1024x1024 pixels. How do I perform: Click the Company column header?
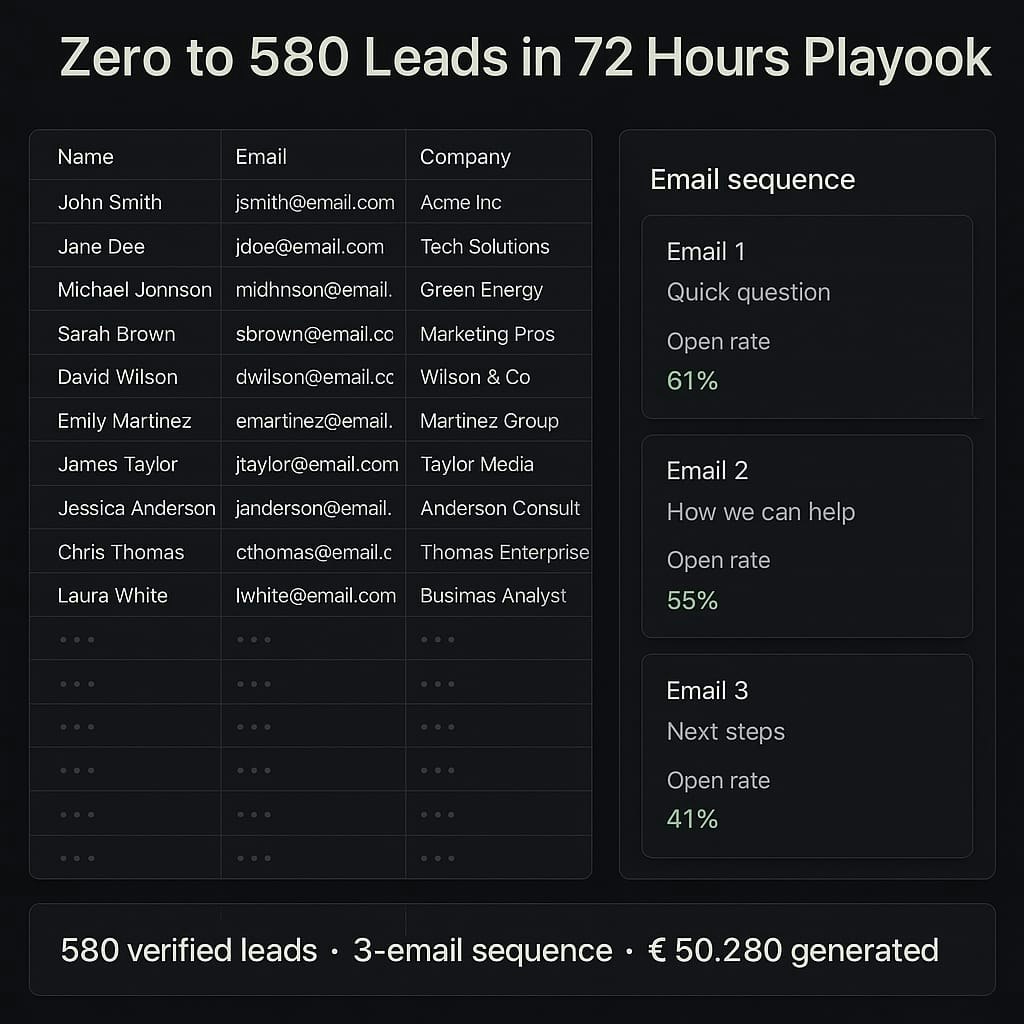point(465,157)
